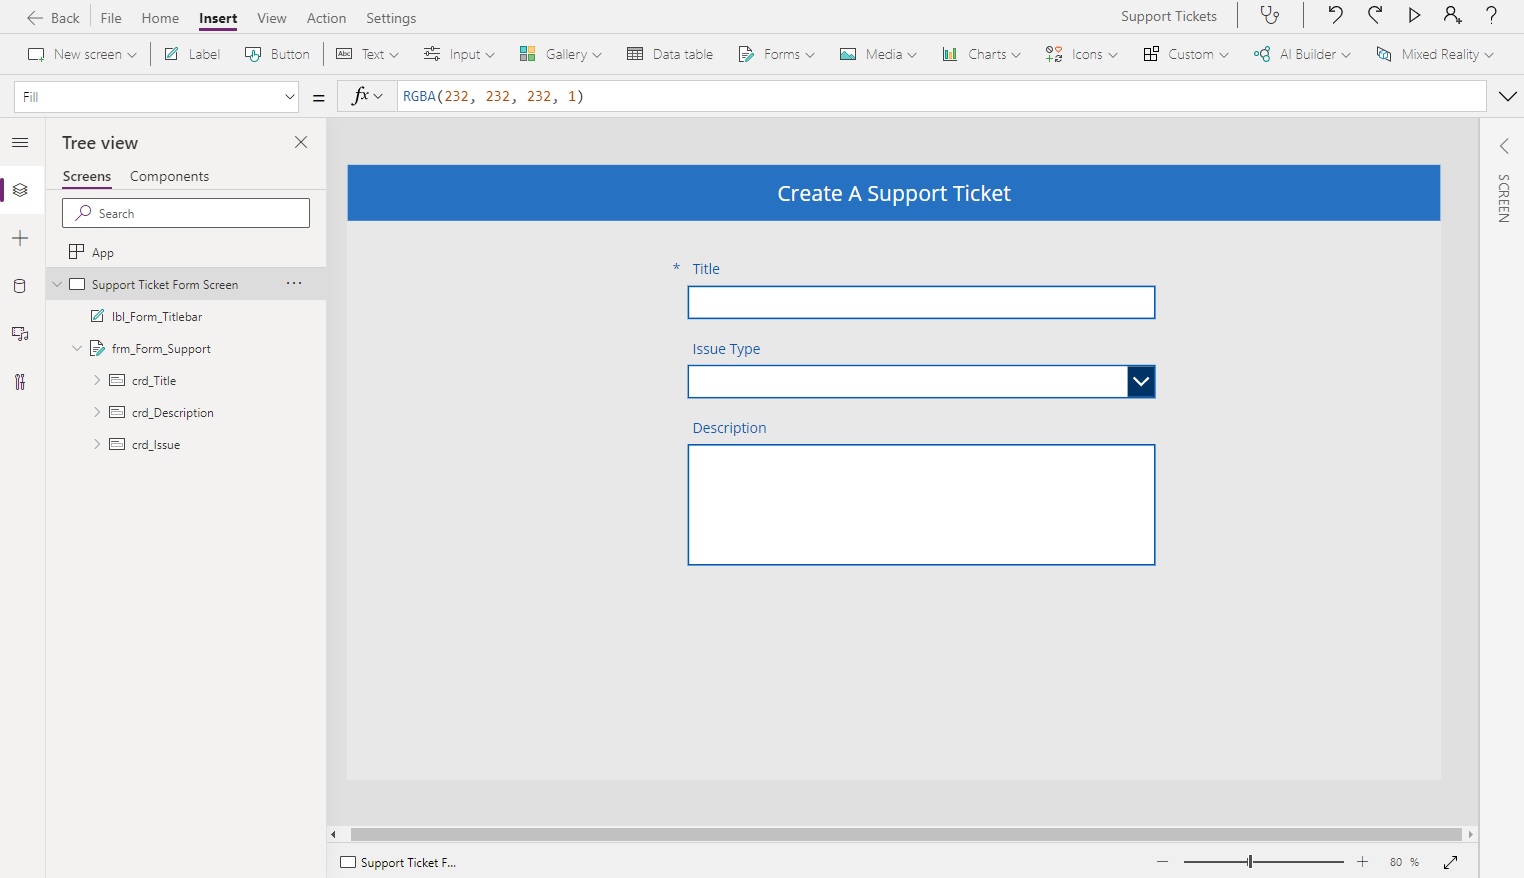
Task: Undo the last action
Action: click(1336, 15)
